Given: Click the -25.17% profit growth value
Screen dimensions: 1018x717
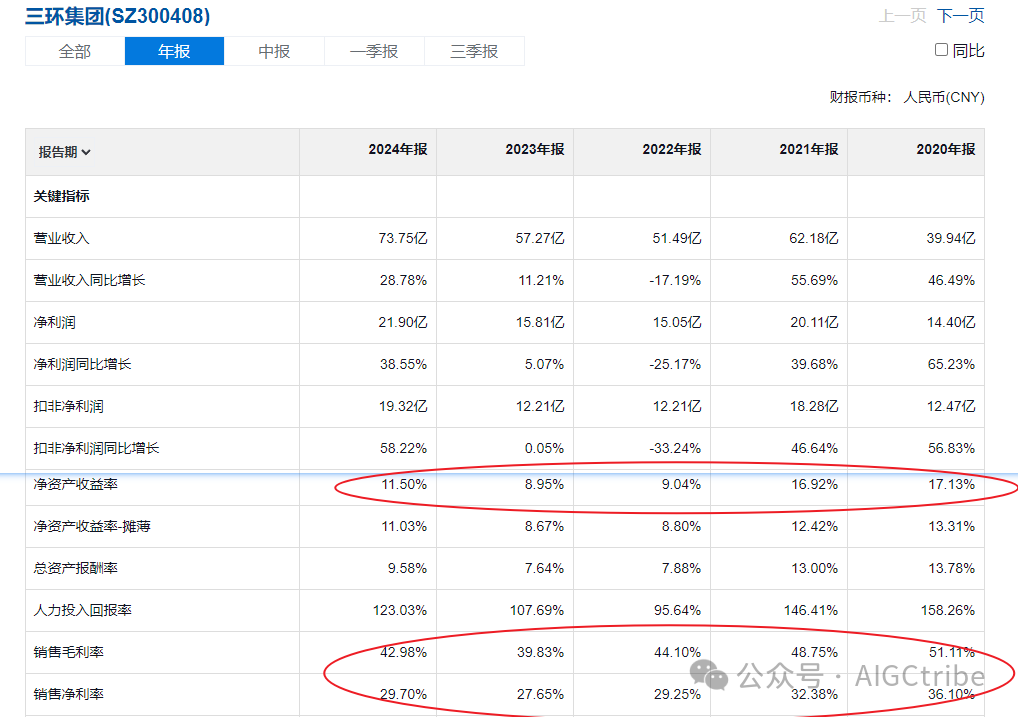Looking at the screenshot, I should point(675,364).
